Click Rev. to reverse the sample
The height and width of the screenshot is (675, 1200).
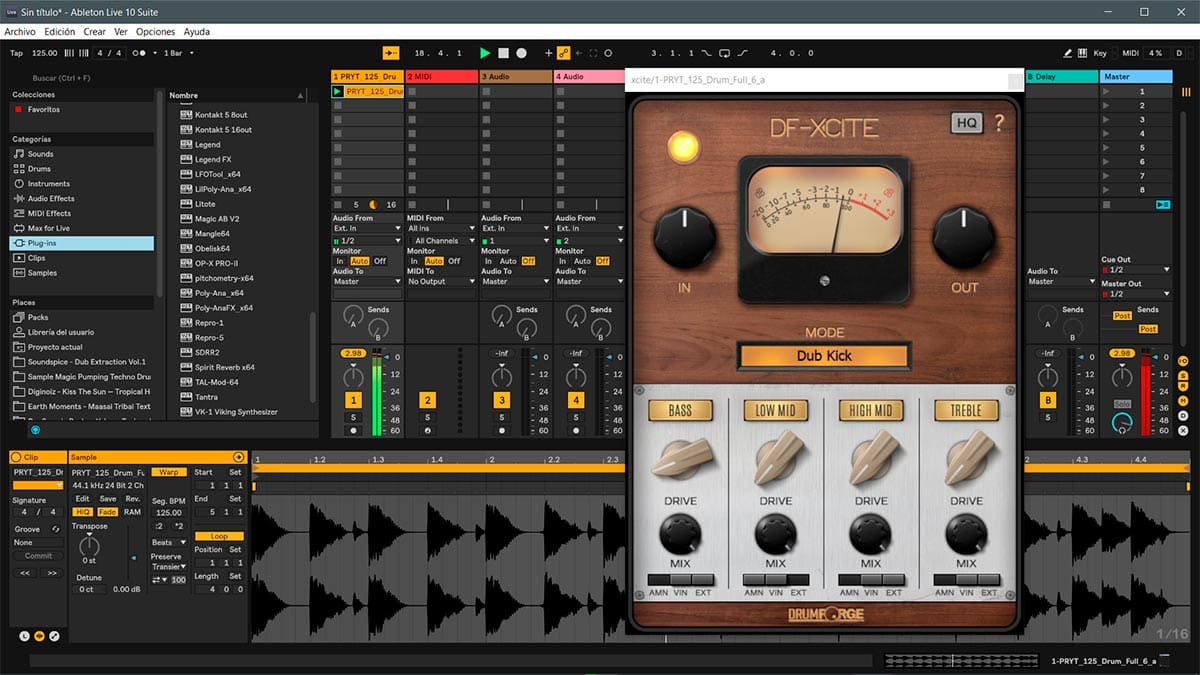[133, 498]
